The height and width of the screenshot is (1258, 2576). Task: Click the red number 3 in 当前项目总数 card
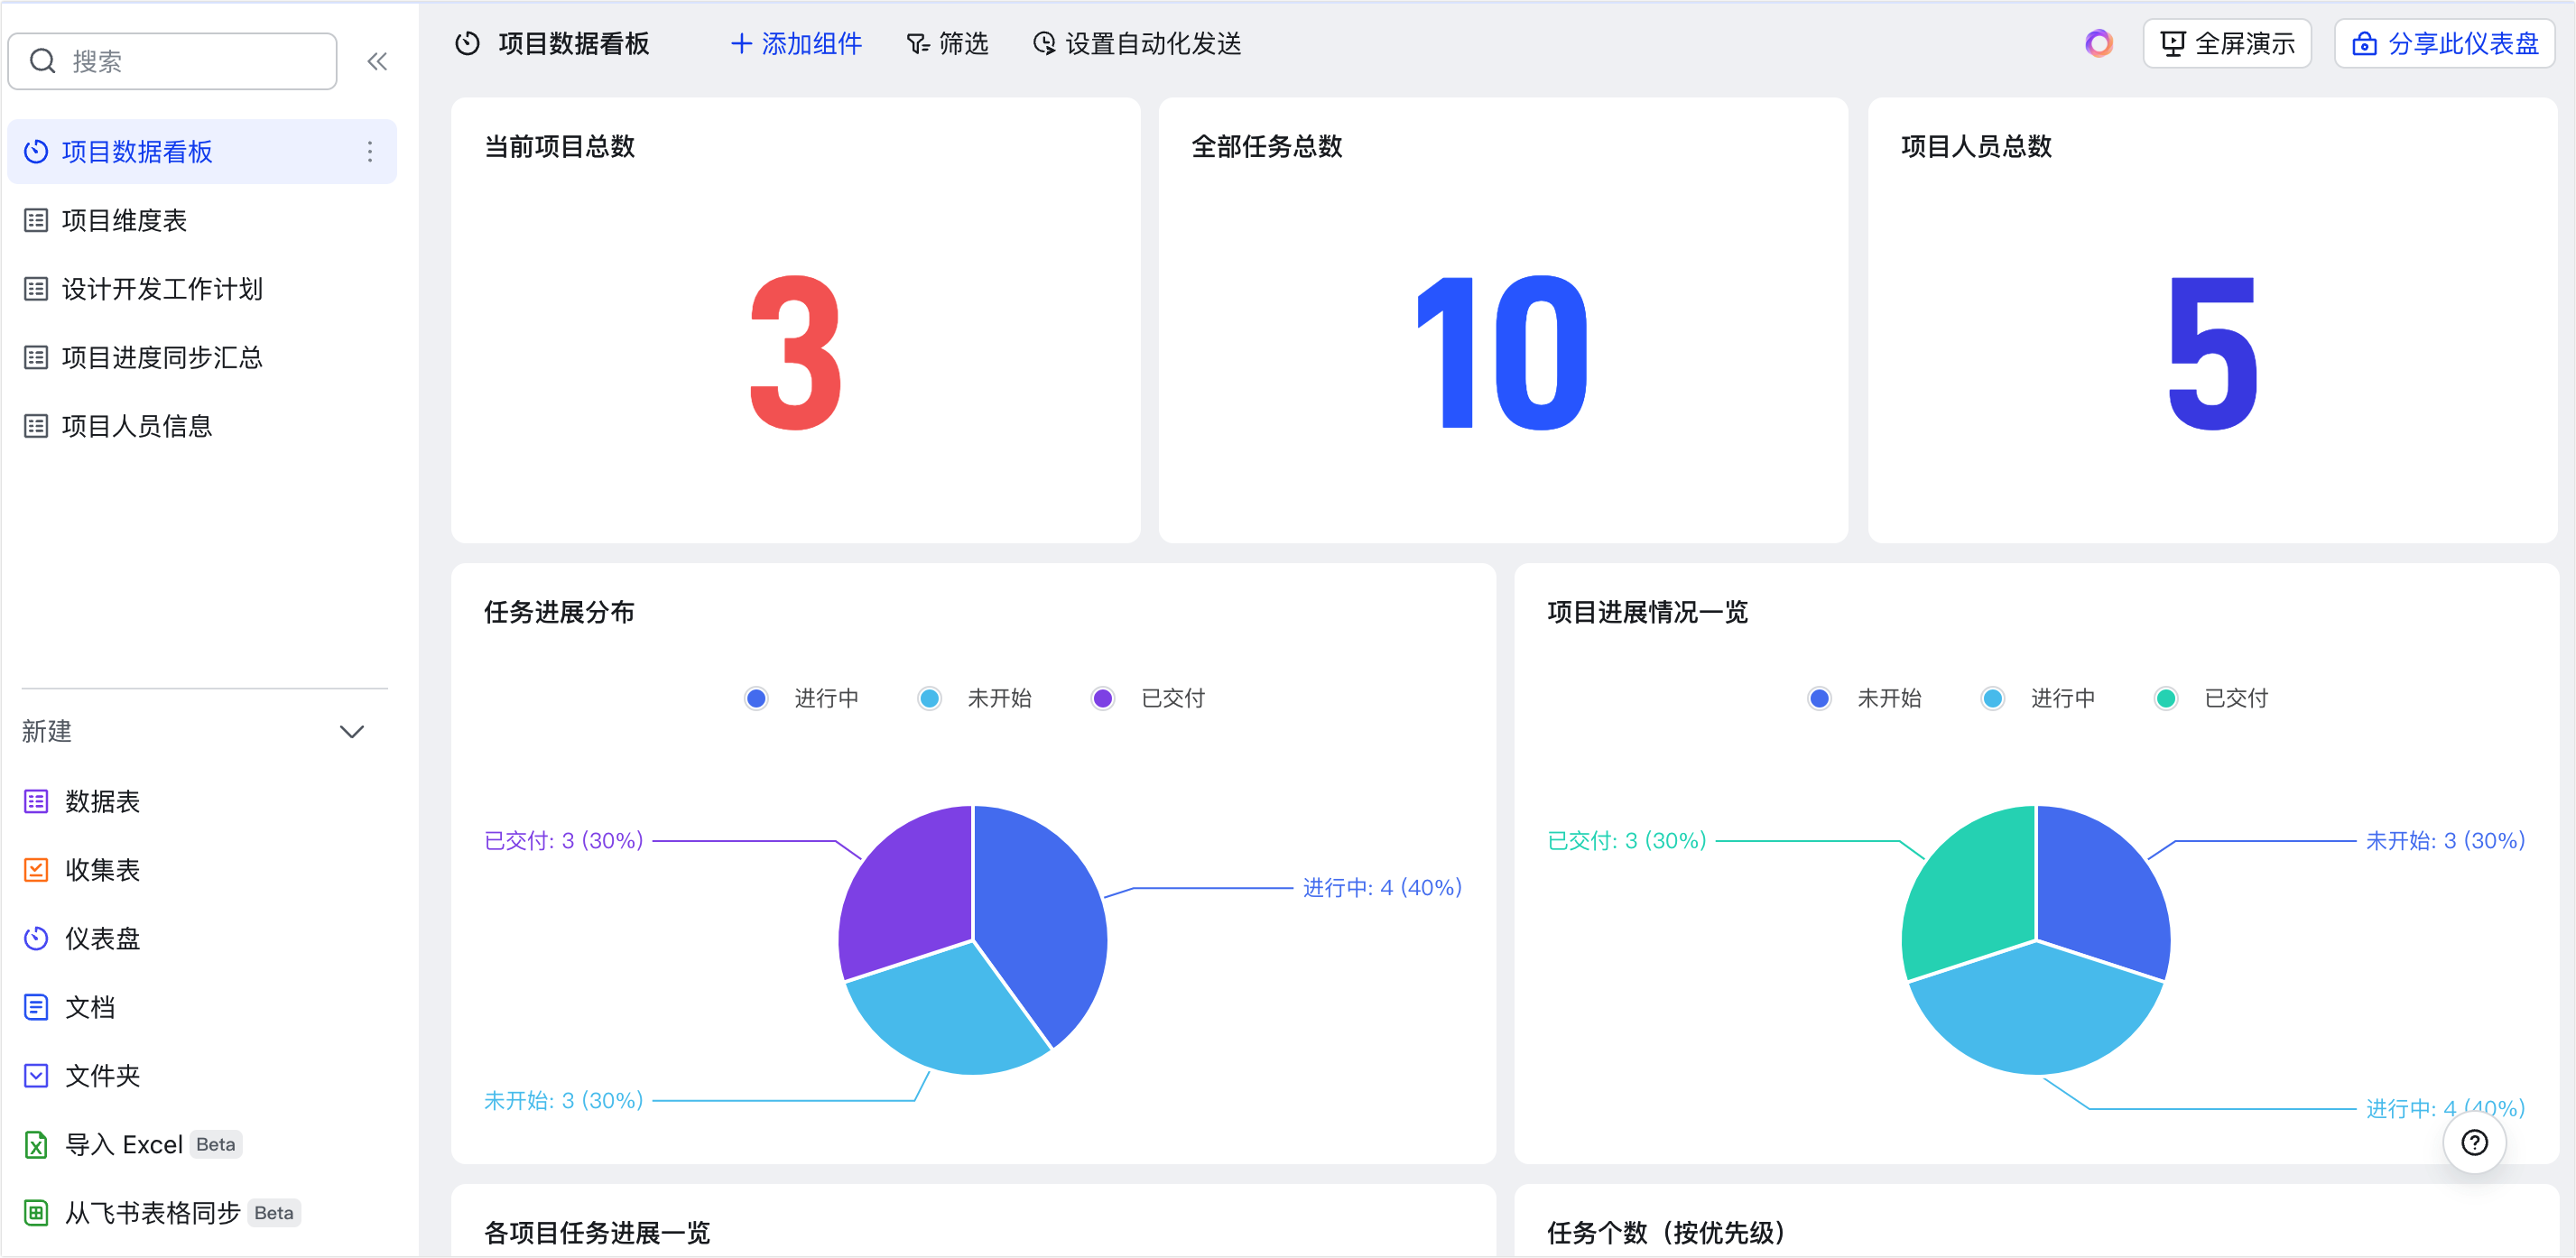[796, 352]
